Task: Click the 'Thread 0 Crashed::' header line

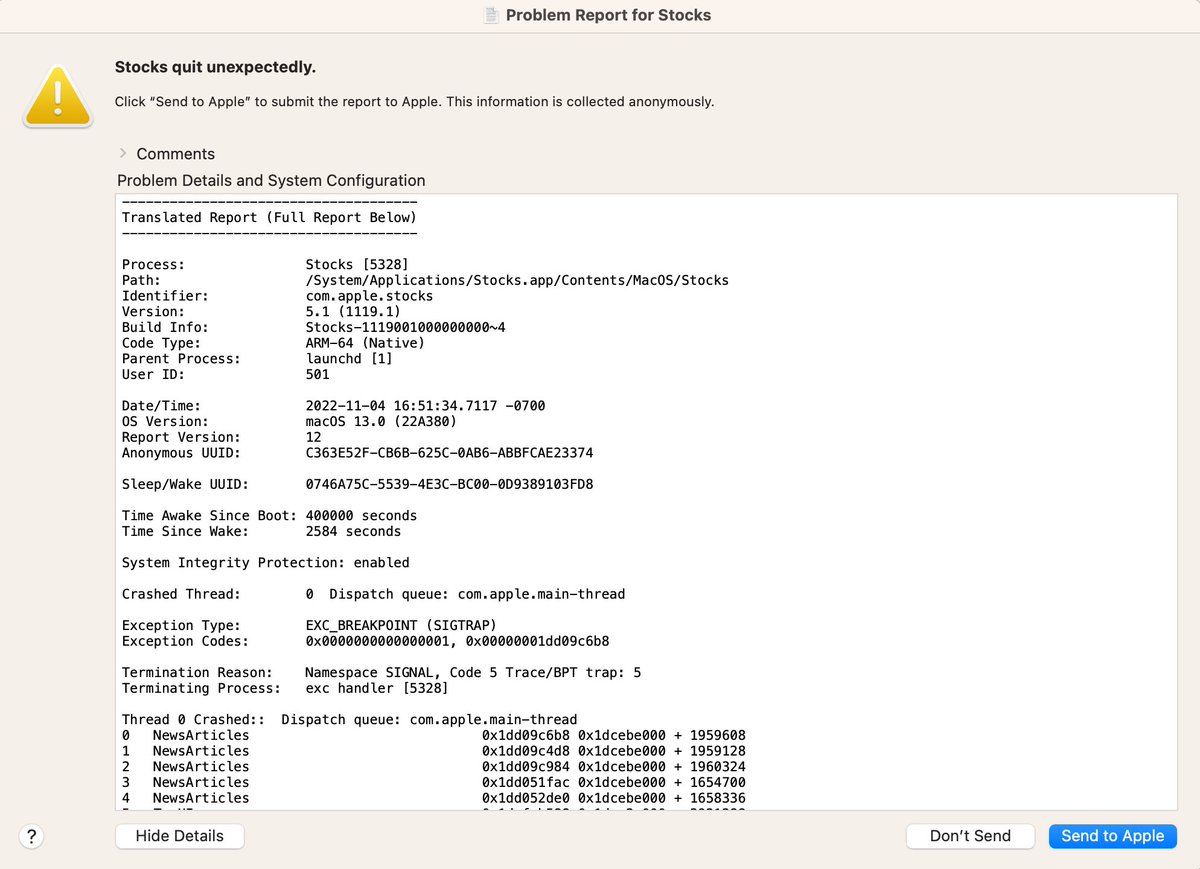Action: coord(349,719)
